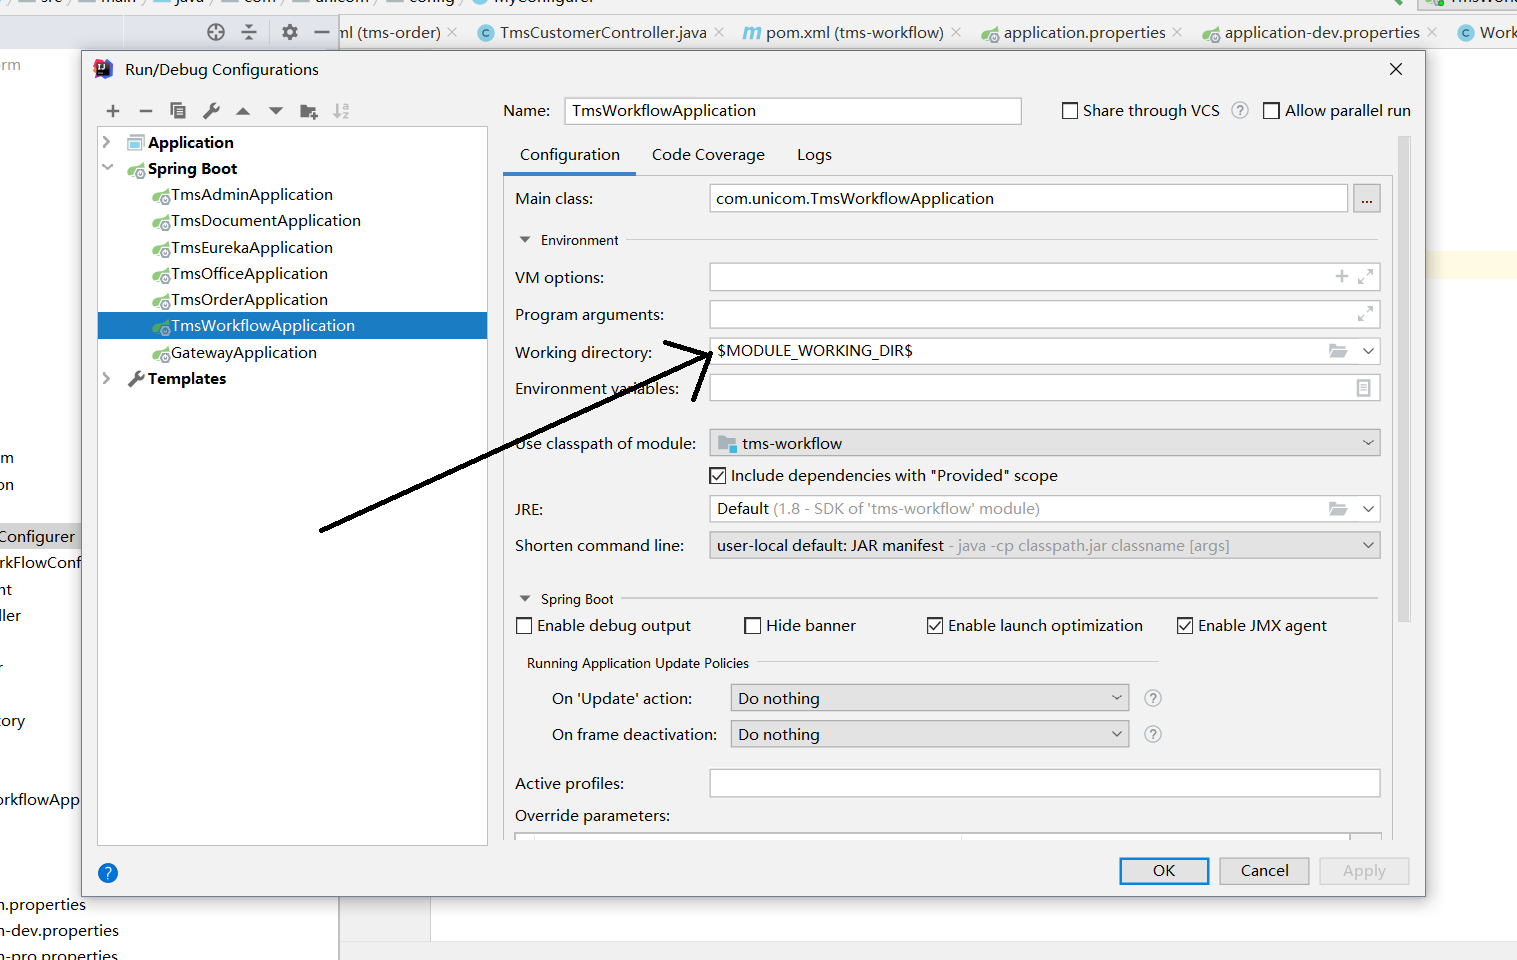This screenshot has height=960, width=1517.
Task: Insert macro in VM options plus icon
Action: pyautogui.click(x=1342, y=276)
